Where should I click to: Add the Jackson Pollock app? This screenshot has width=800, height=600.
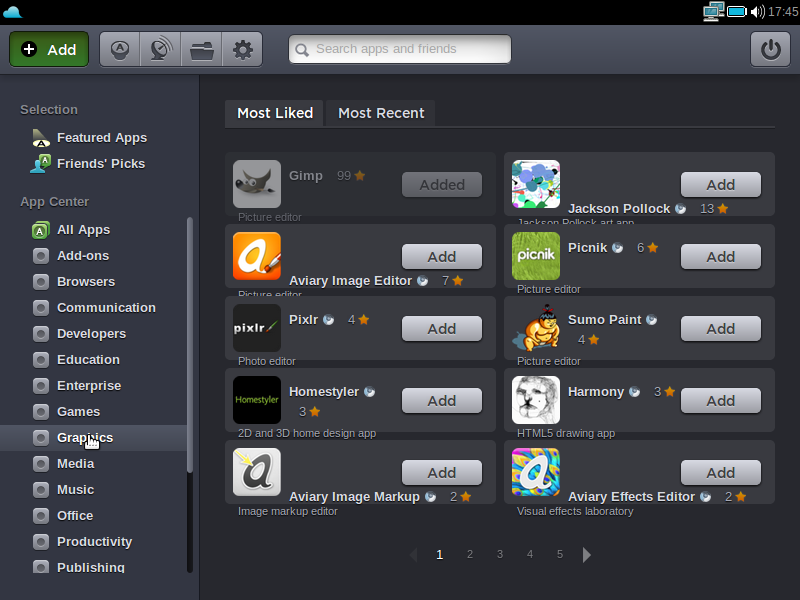(x=721, y=185)
